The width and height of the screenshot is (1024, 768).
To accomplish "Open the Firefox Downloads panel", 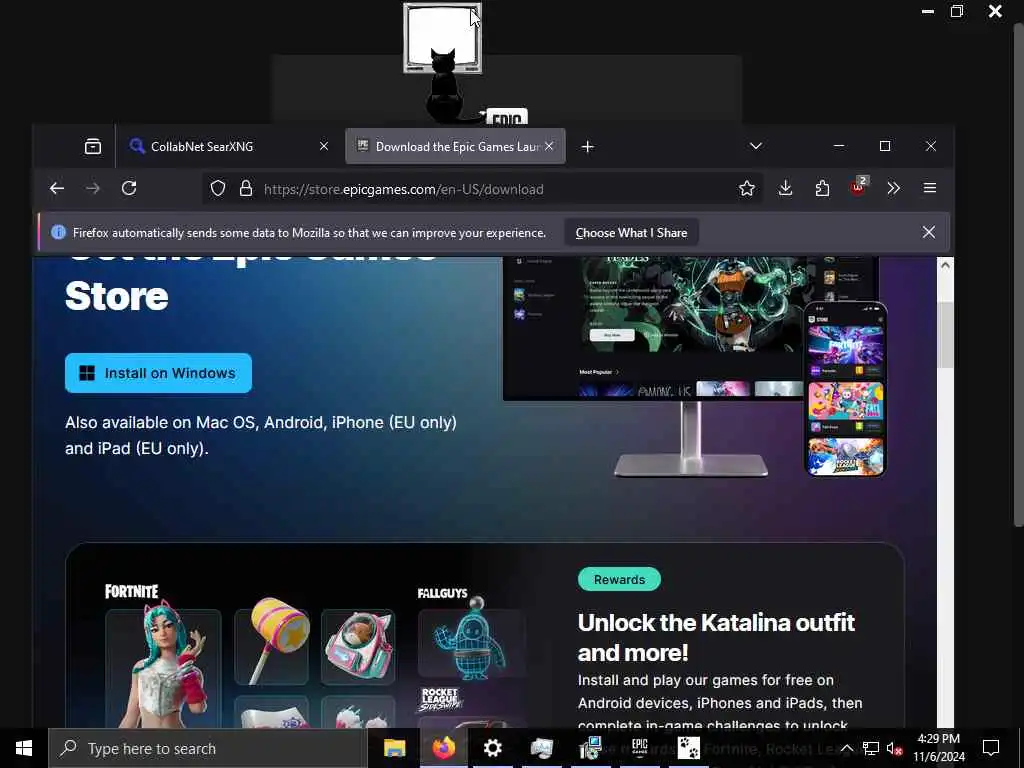I will (x=786, y=188).
